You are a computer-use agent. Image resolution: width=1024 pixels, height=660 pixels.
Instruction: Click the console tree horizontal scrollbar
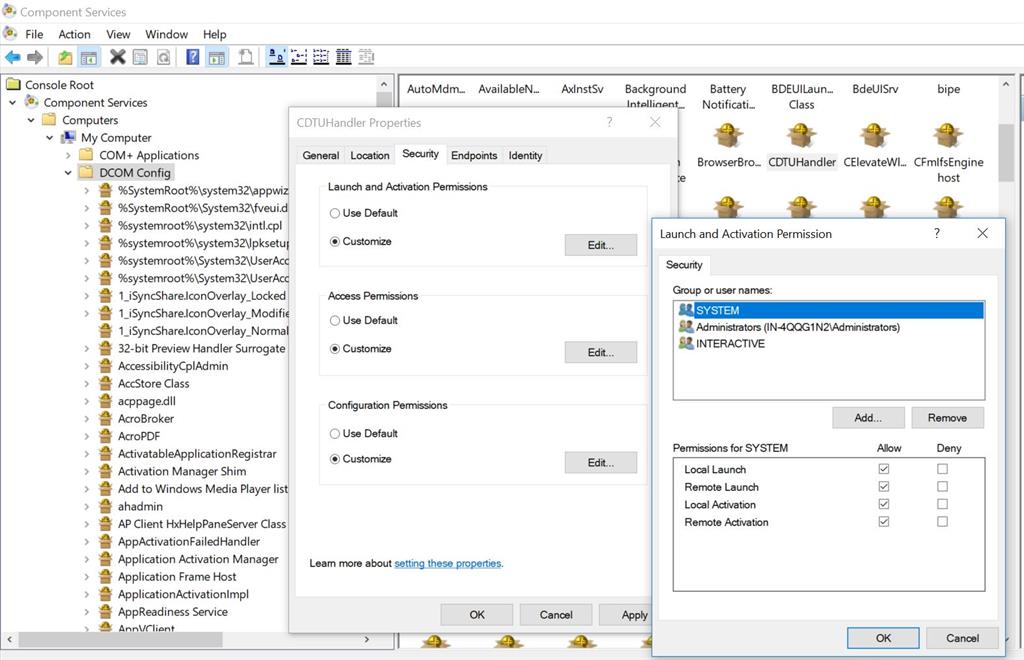(x=121, y=640)
